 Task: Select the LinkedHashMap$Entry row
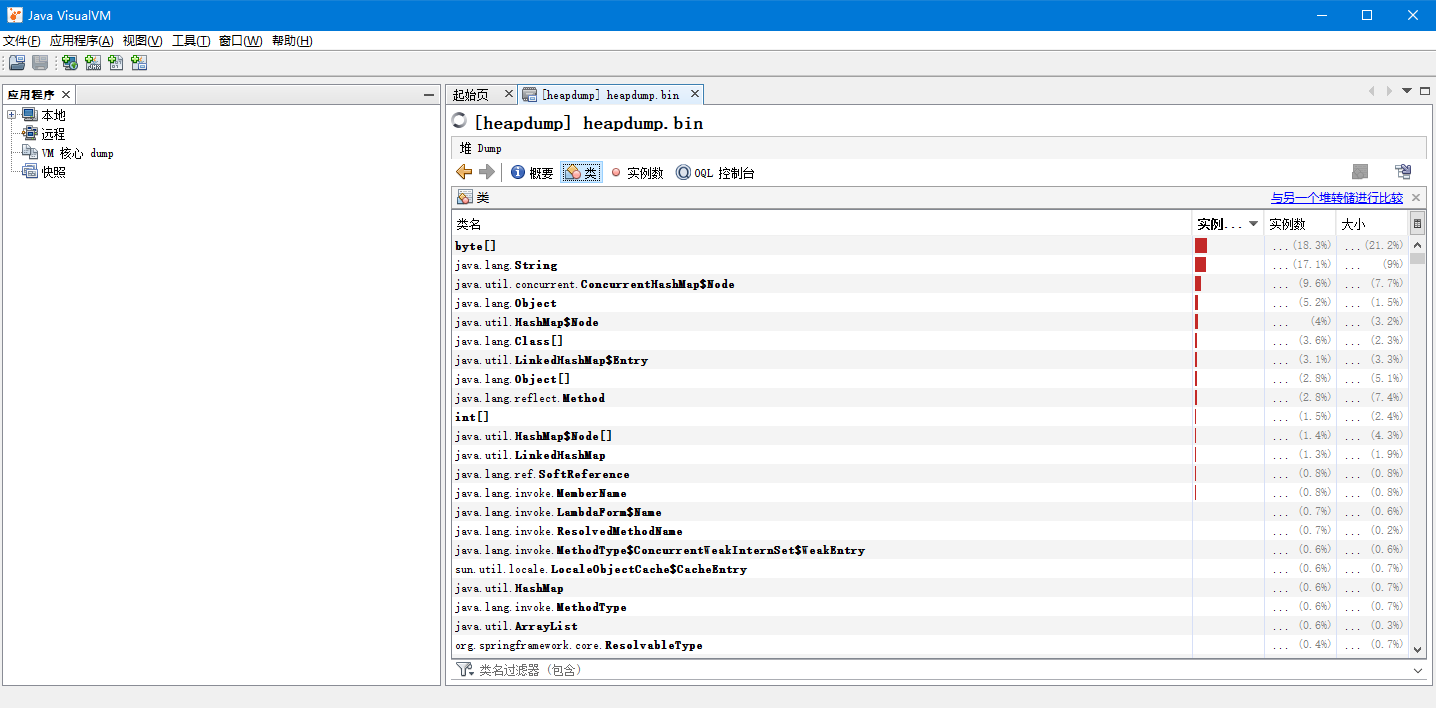pyautogui.click(x=930, y=360)
